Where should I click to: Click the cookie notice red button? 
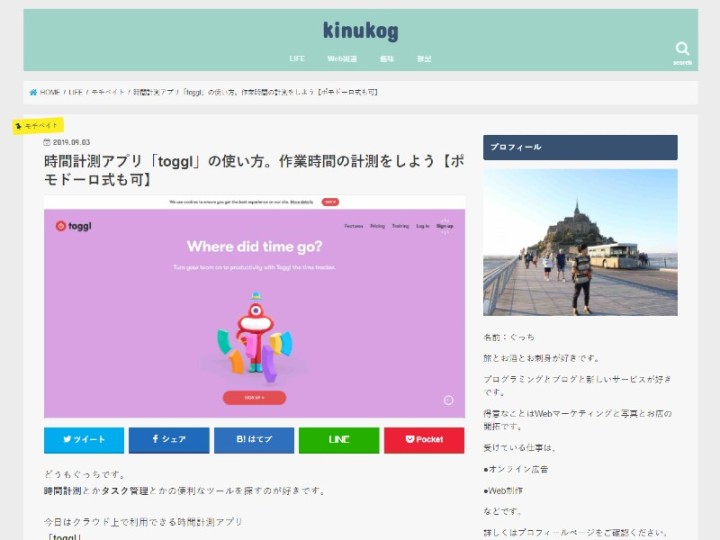click(x=330, y=202)
